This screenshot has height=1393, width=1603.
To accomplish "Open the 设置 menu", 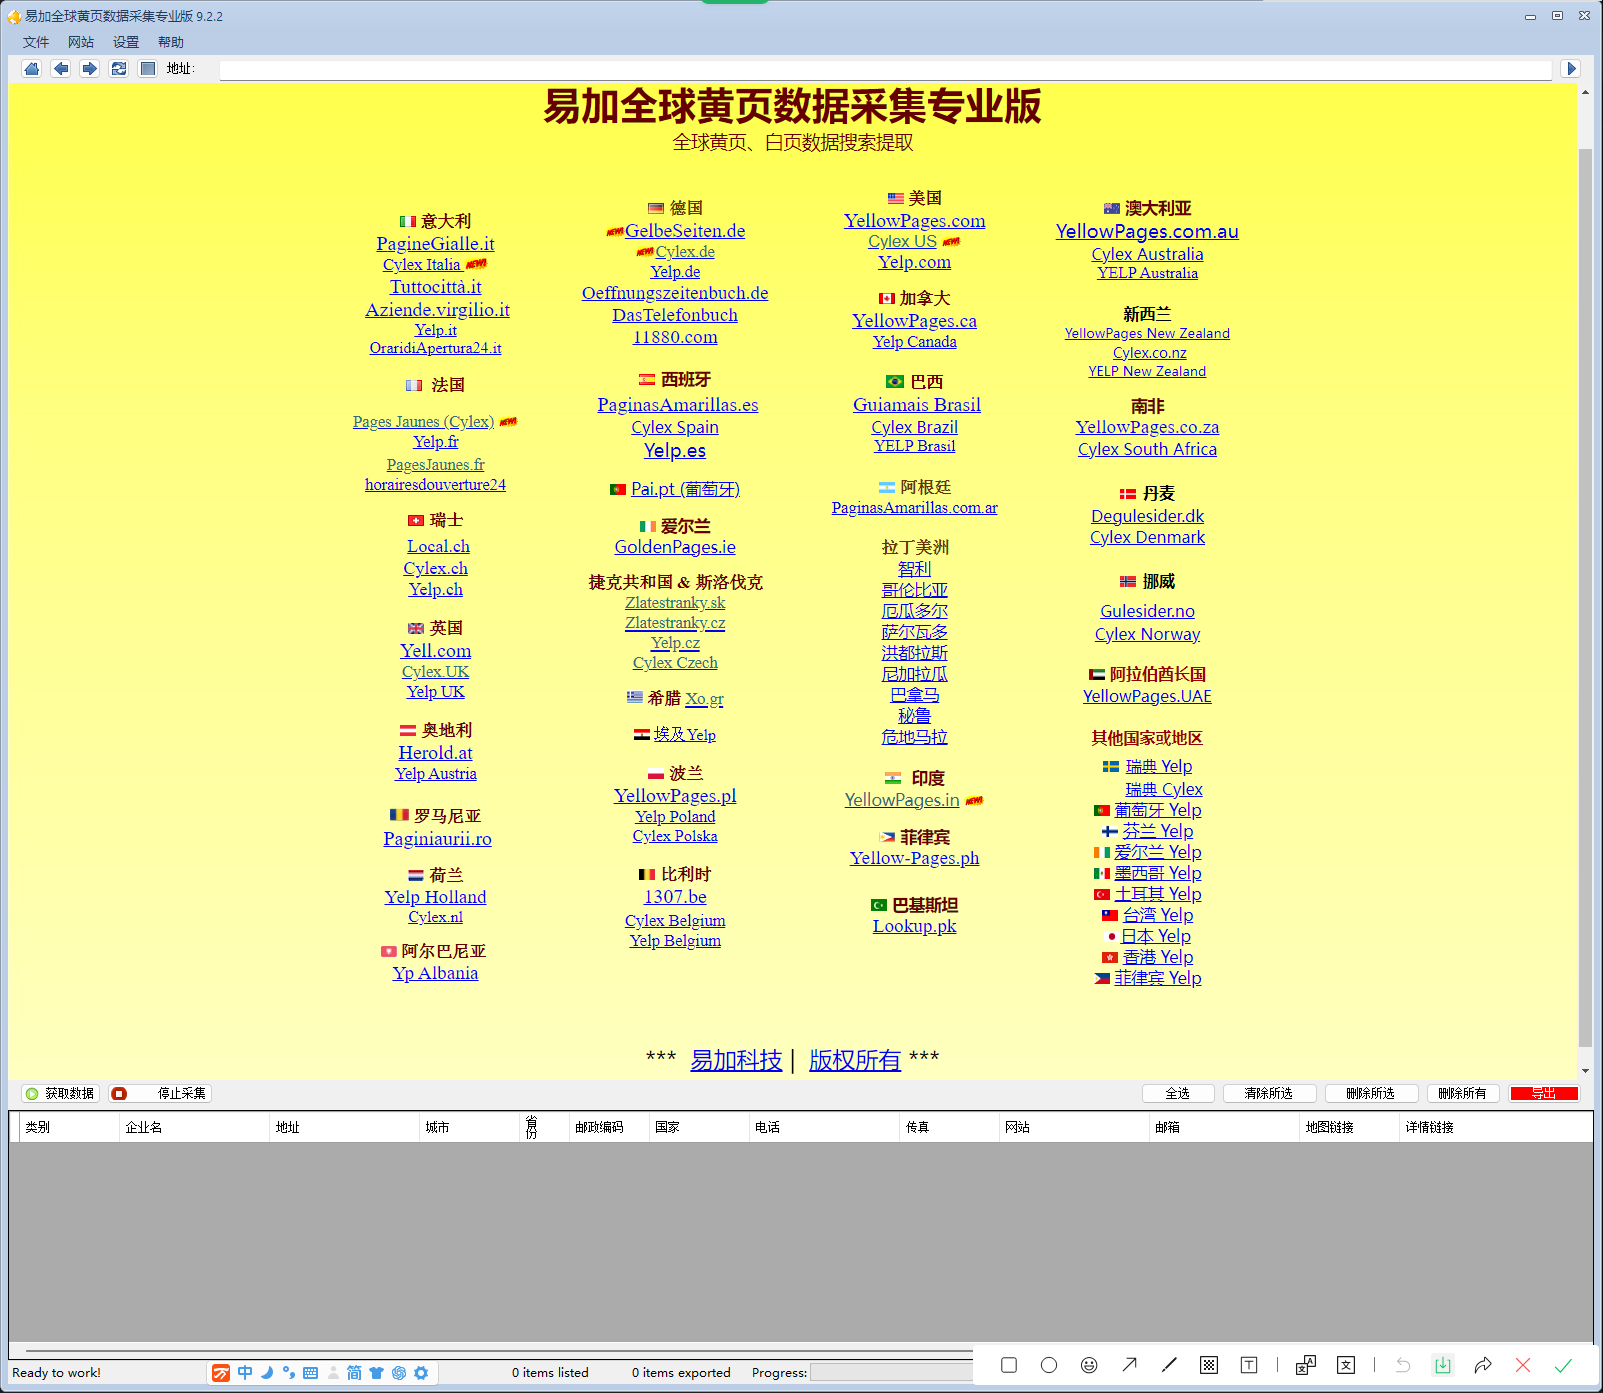I will pyautogui.click(x=126, y=42).
